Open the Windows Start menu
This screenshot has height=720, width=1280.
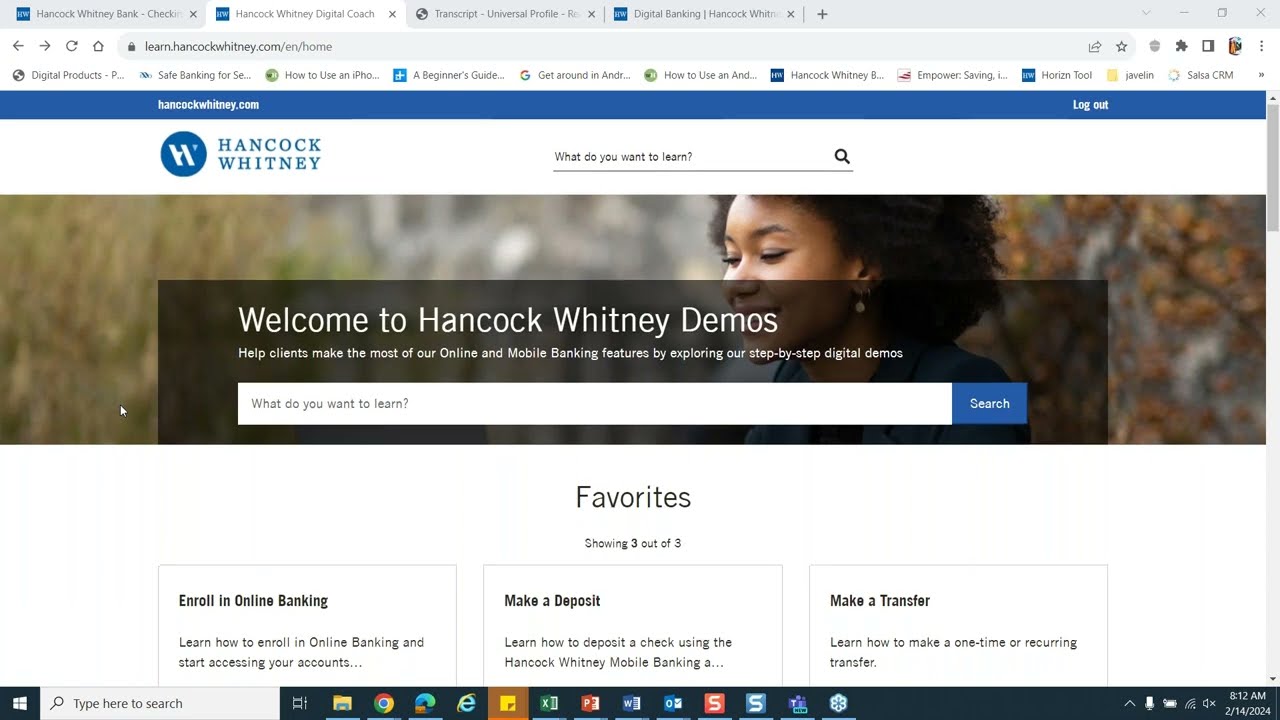(20, 703)
